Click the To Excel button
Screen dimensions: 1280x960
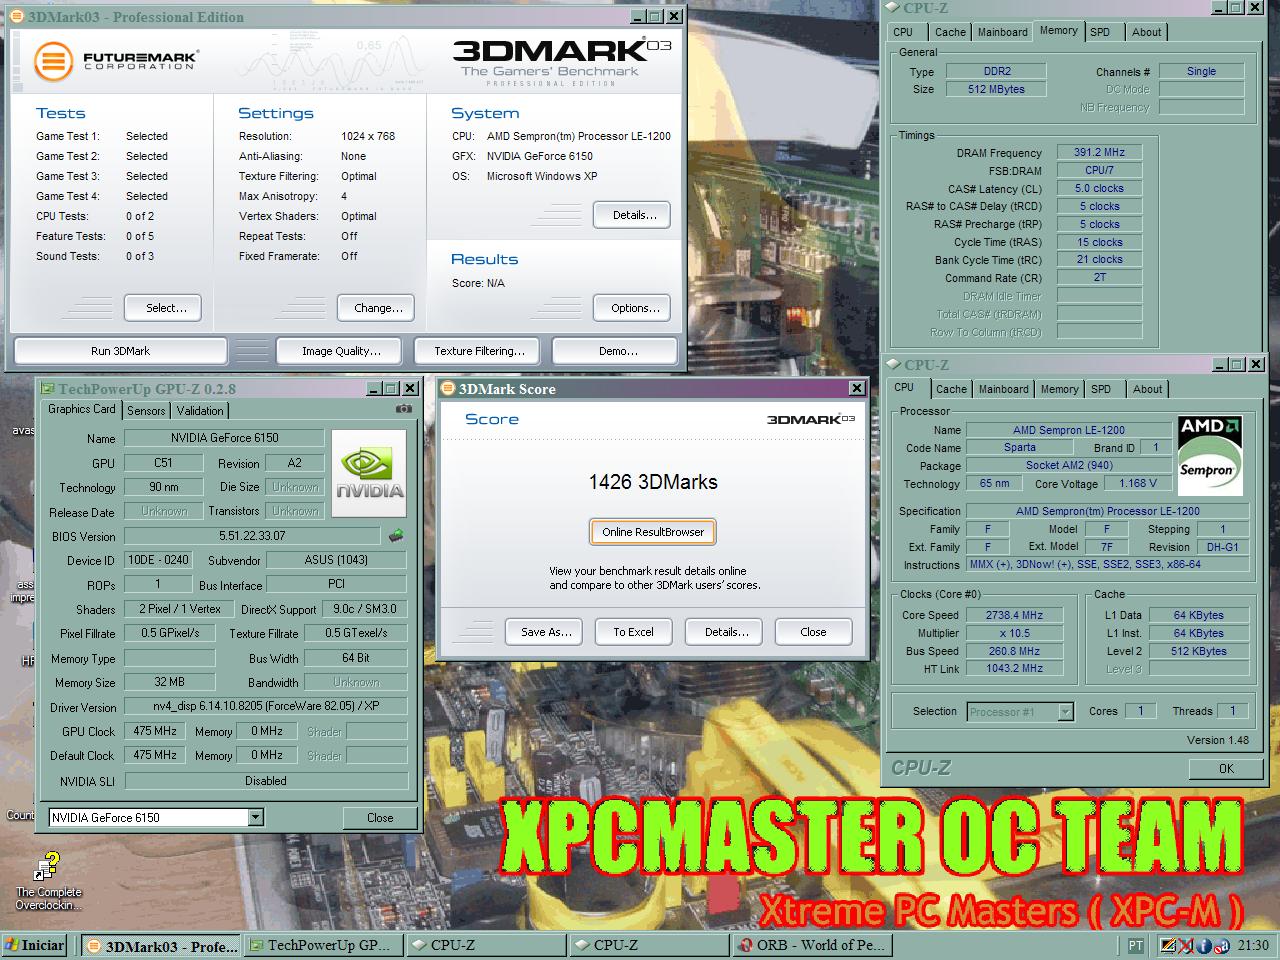pyautogui.click(x=633, y=632)
